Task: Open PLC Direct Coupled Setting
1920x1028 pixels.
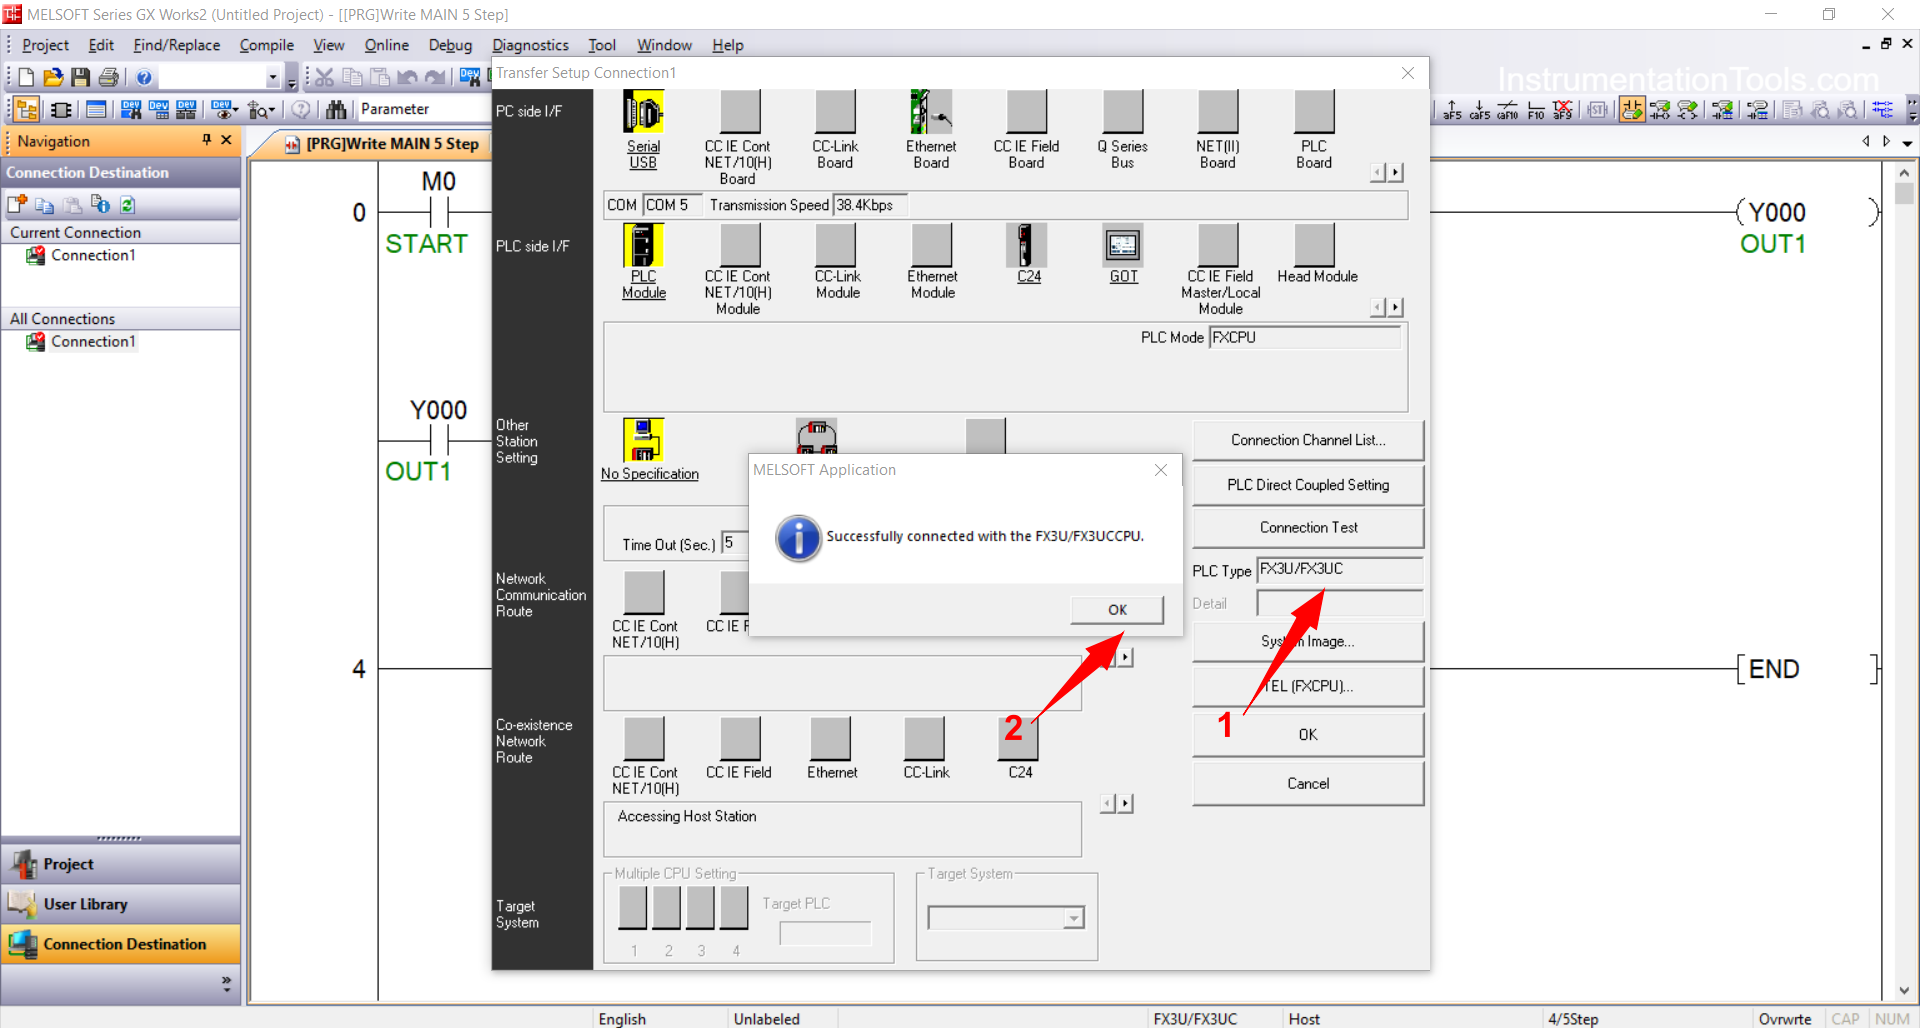Action: pos(1308,485)
